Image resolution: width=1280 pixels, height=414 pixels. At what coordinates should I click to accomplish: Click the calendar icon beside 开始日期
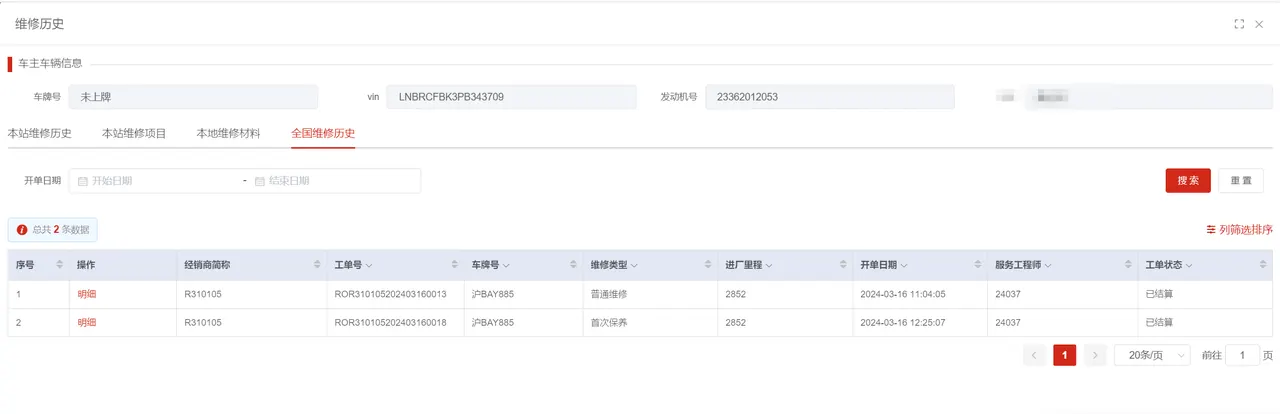[83, 181]
